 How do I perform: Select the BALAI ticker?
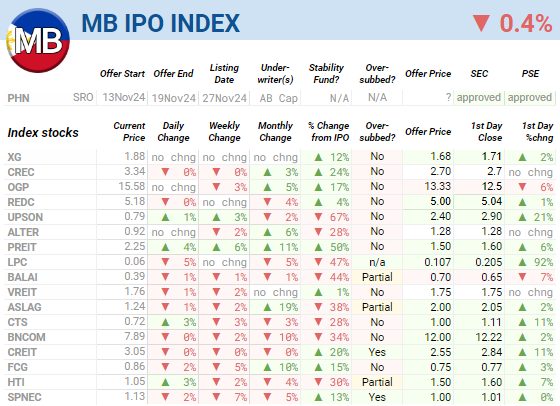(x=22, y=277)
